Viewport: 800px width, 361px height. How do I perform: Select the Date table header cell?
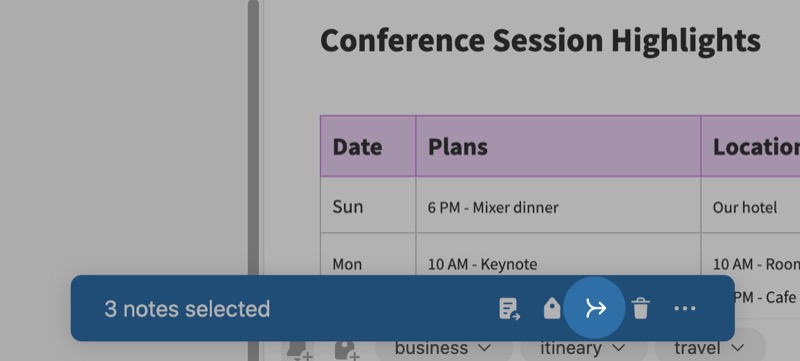coord(368,146)
